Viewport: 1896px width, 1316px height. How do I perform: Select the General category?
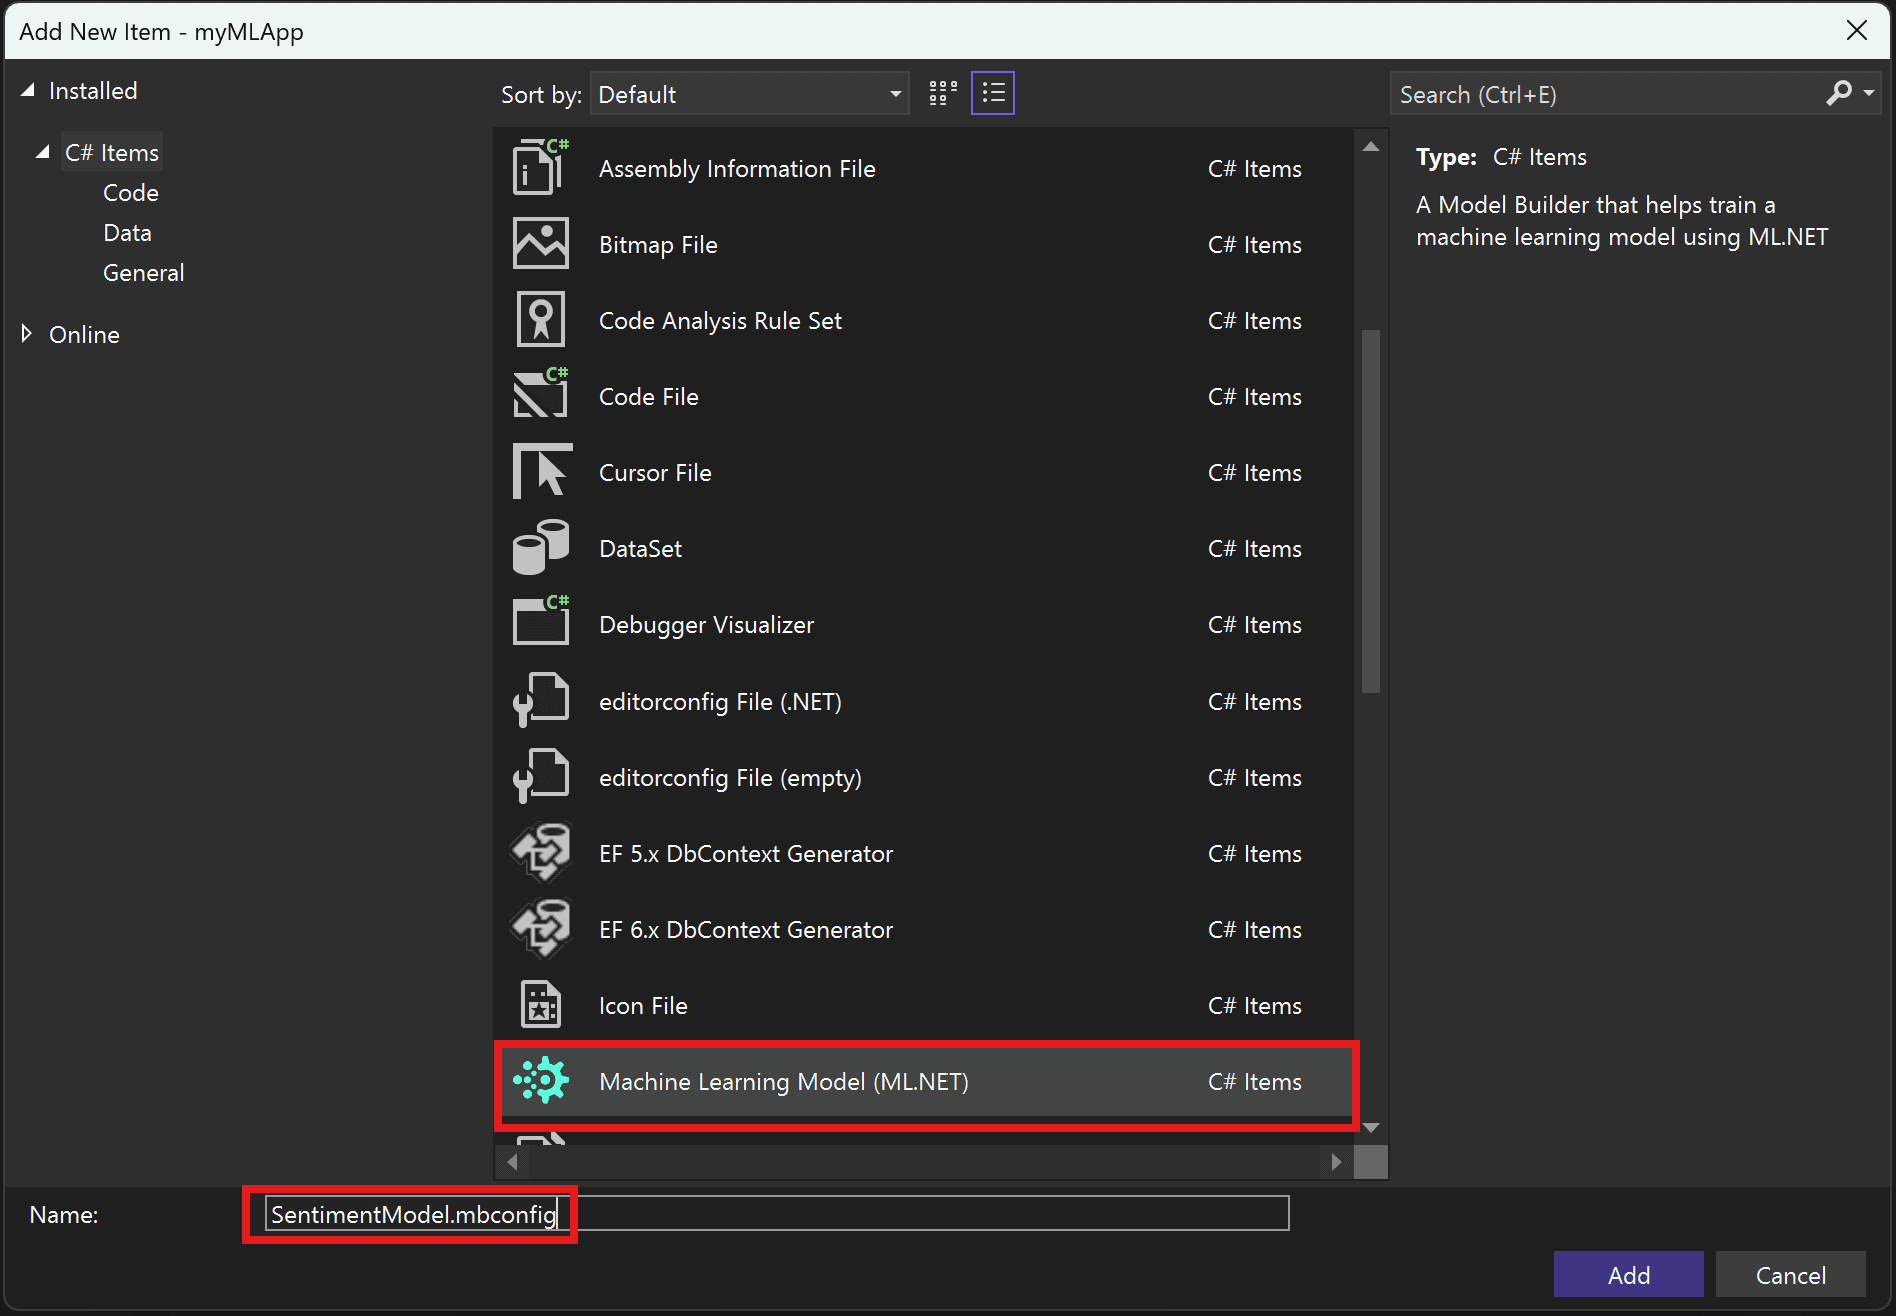click(x=143, y=272)
